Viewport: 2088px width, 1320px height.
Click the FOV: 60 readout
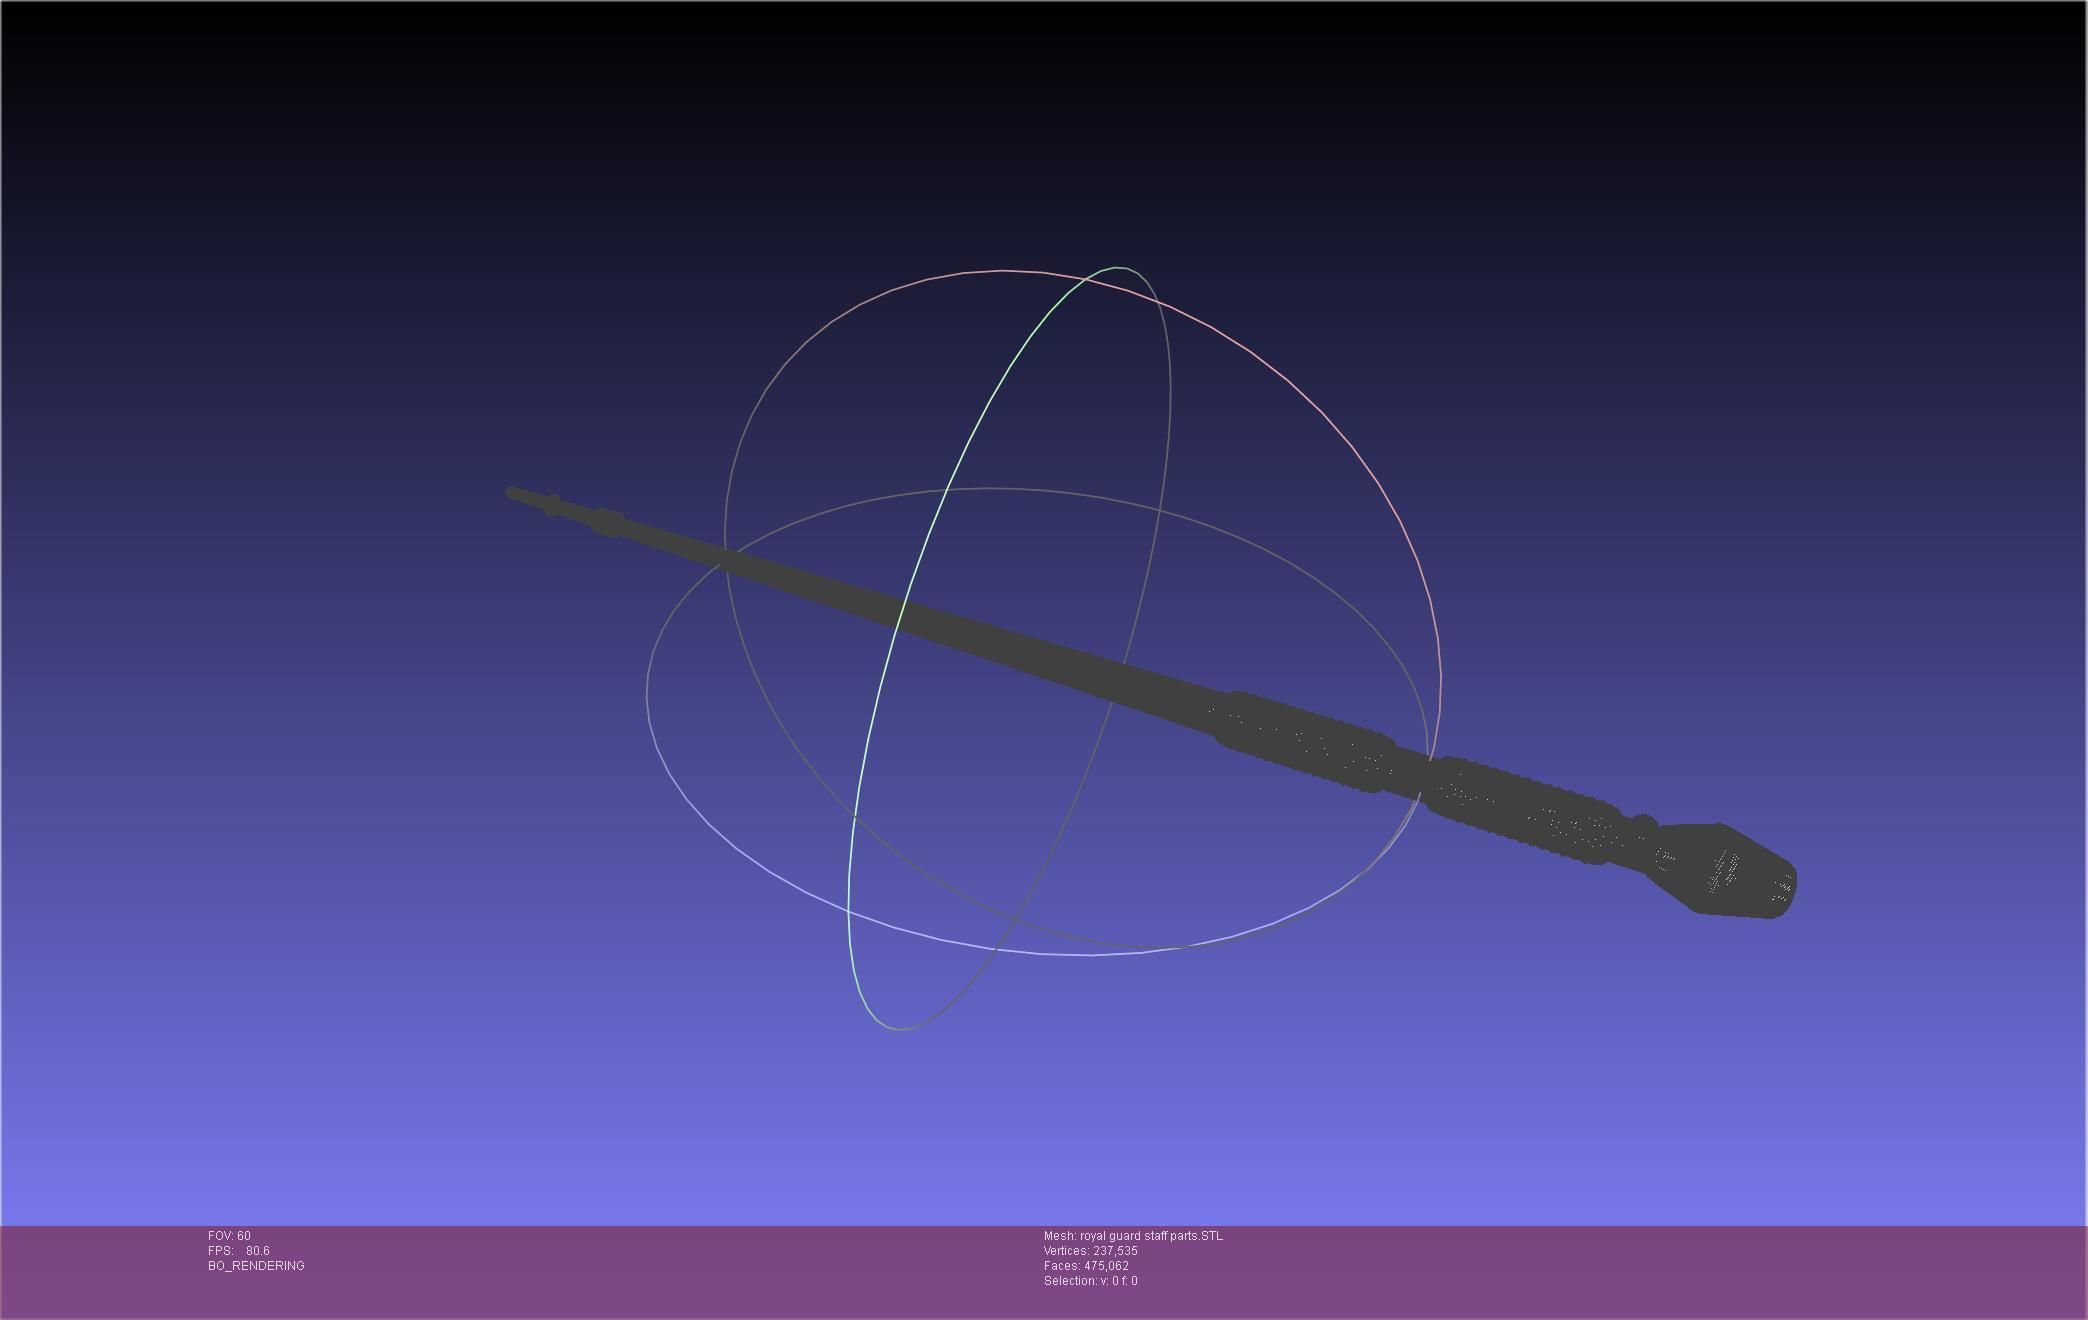[229, 1236]
